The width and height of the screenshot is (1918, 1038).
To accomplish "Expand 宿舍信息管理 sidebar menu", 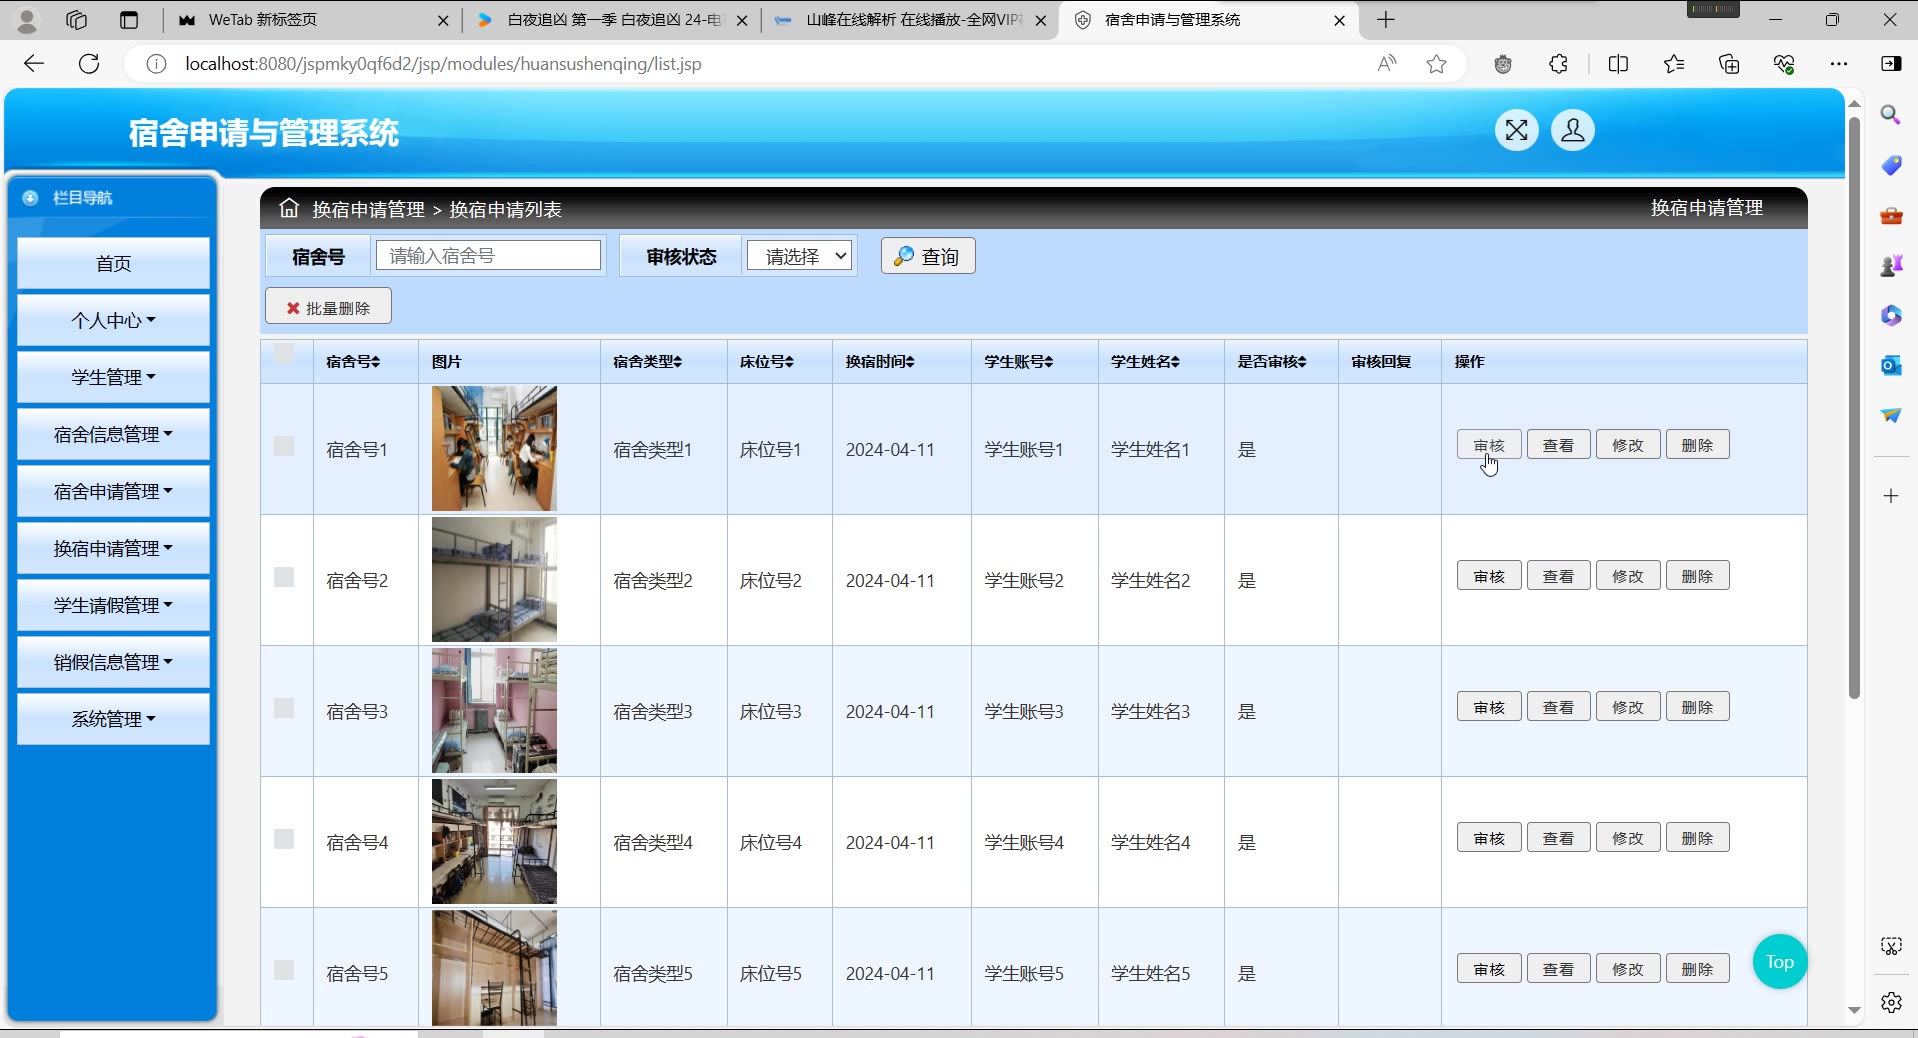I will (113, 434).
